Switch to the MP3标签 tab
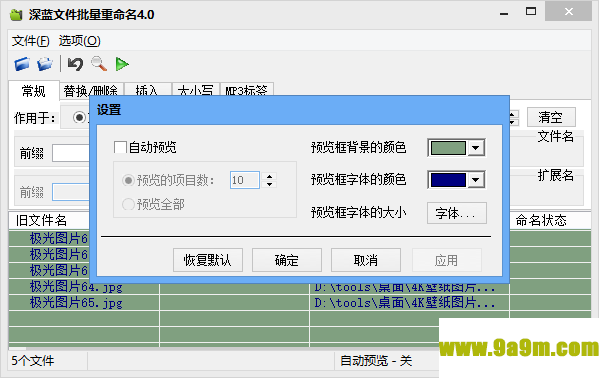 pos(246,90)
